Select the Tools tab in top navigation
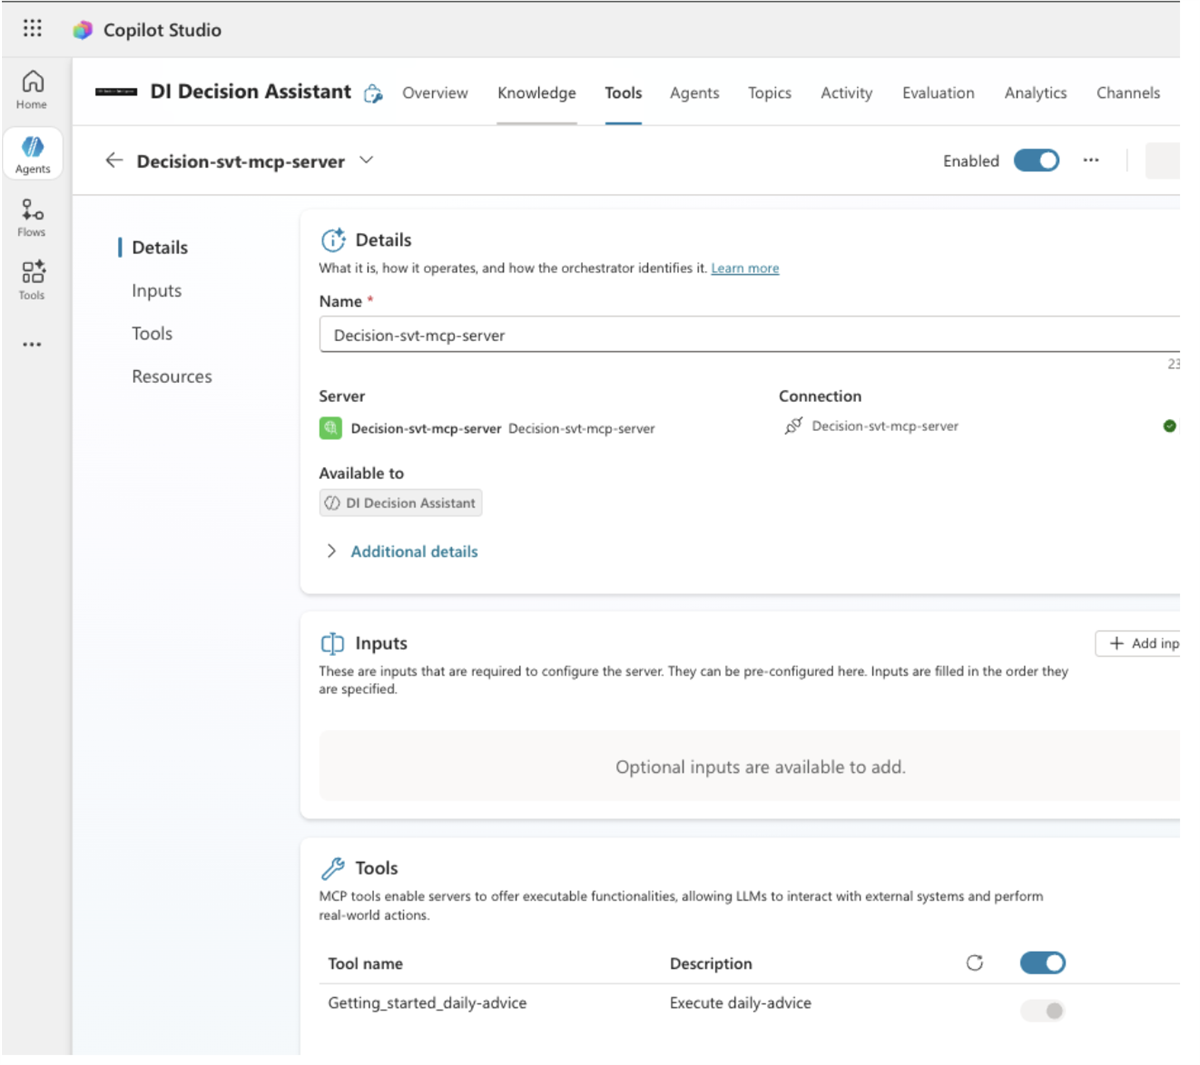This screenshot has width=1200, height=1065. (x=623, y=93)
